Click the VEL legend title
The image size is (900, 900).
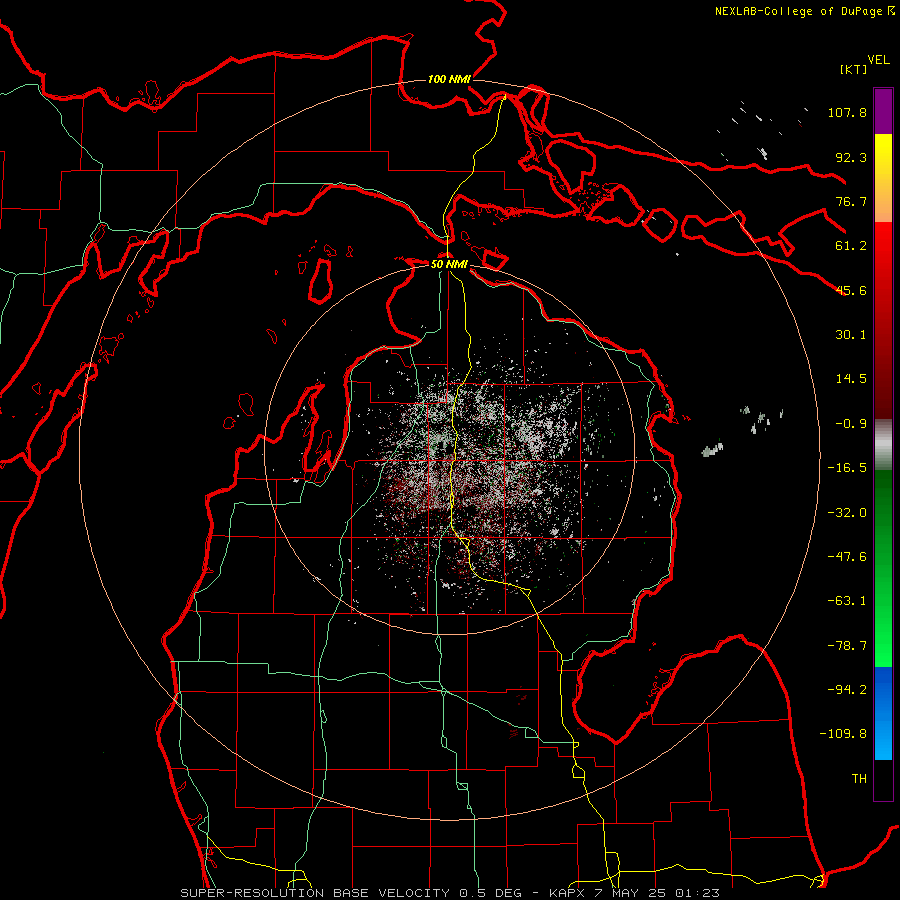(x=878, y=60)
